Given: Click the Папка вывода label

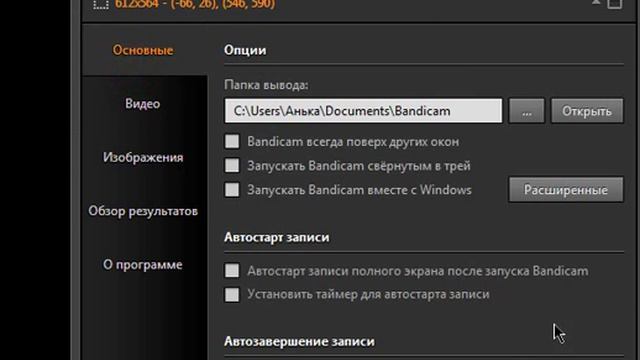Looking at the screenshot, I should (266, 85).
